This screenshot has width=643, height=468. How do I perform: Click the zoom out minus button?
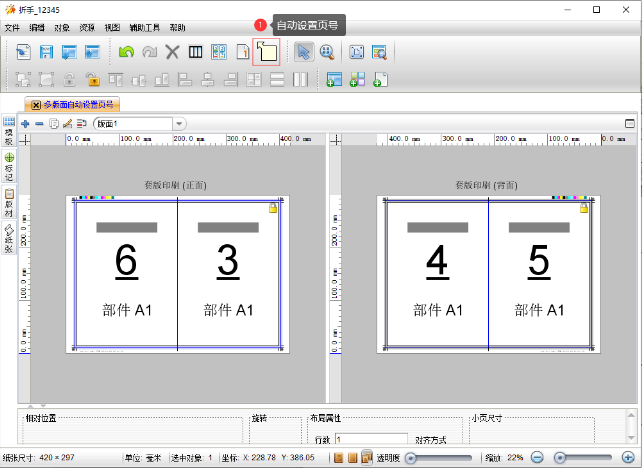pyautogui.click(x=537, y=457)
